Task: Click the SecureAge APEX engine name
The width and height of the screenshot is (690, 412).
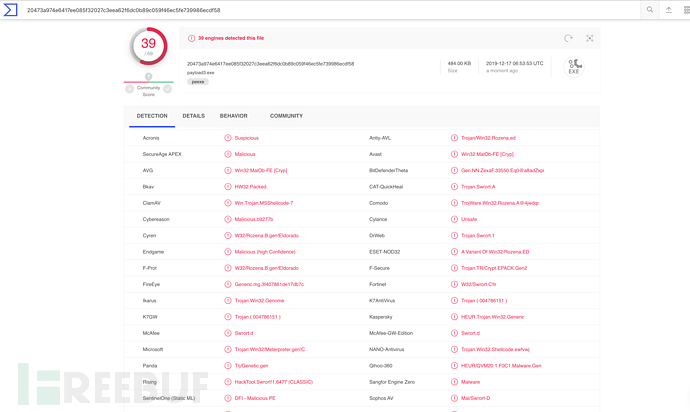Action: tap(162, 154)
